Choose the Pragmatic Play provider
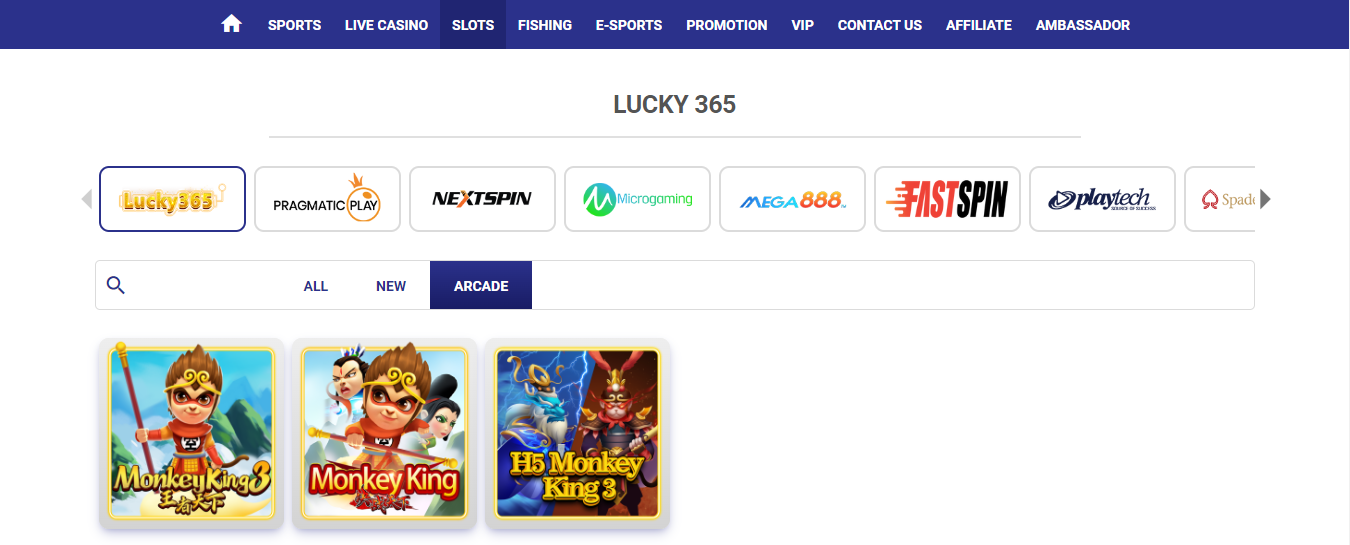The height and width of the screenshot is (545, 1350). 327,199
